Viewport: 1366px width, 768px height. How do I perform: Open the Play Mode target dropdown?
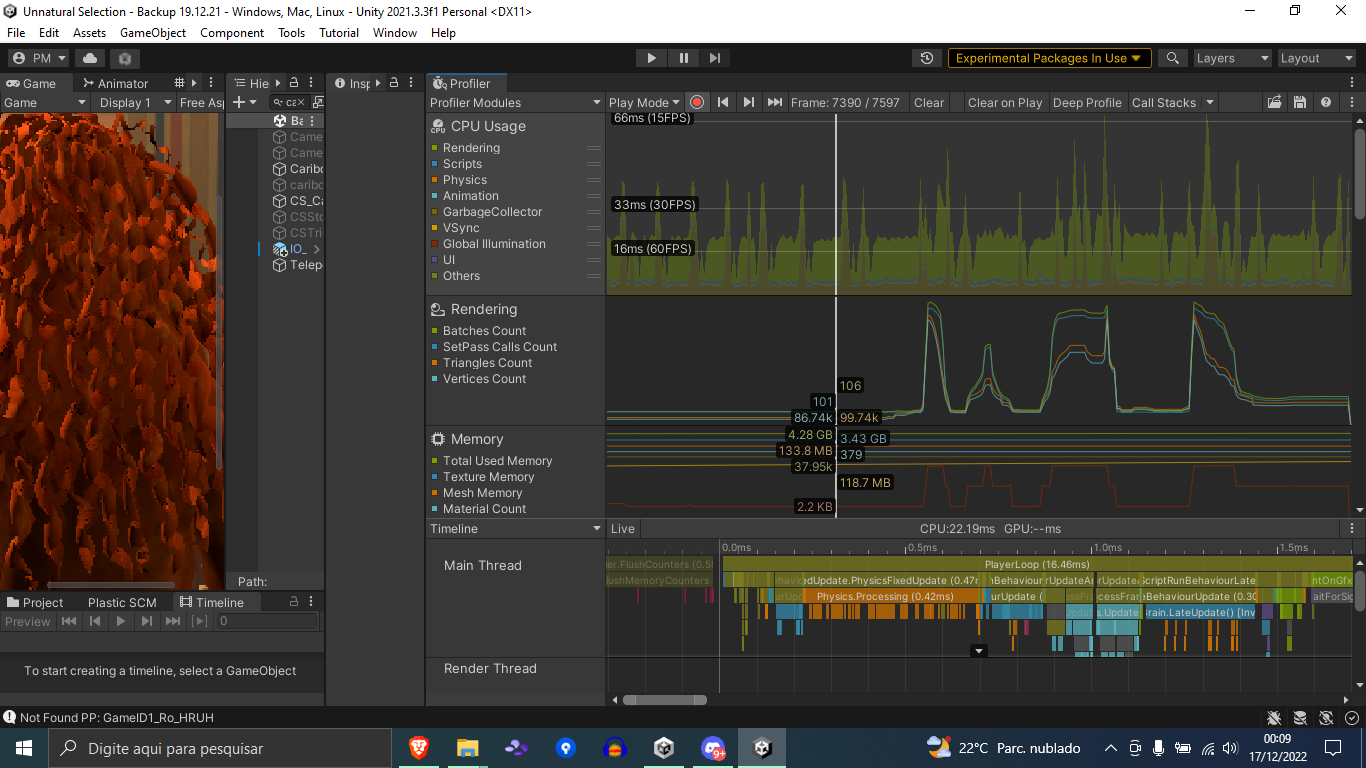(x=643, y=102)
